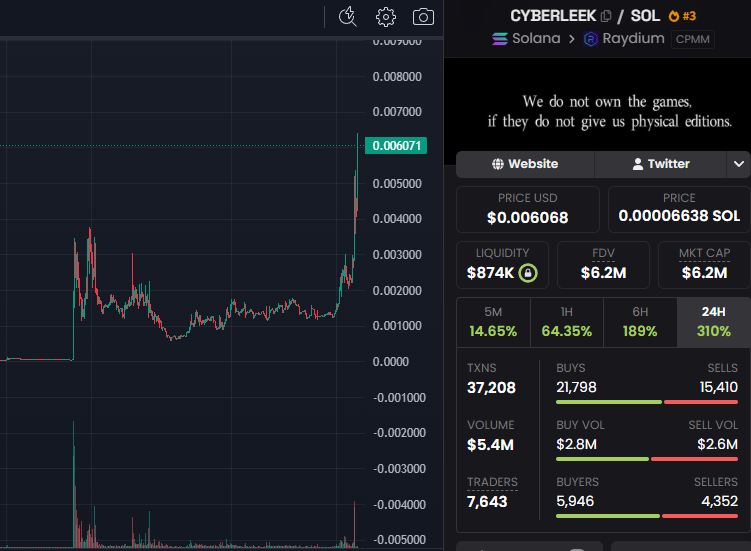Click the VOLUME value $5.4M
Viewport: 751px width, 551px height.
pyautogui.click(x=490, y=445)
